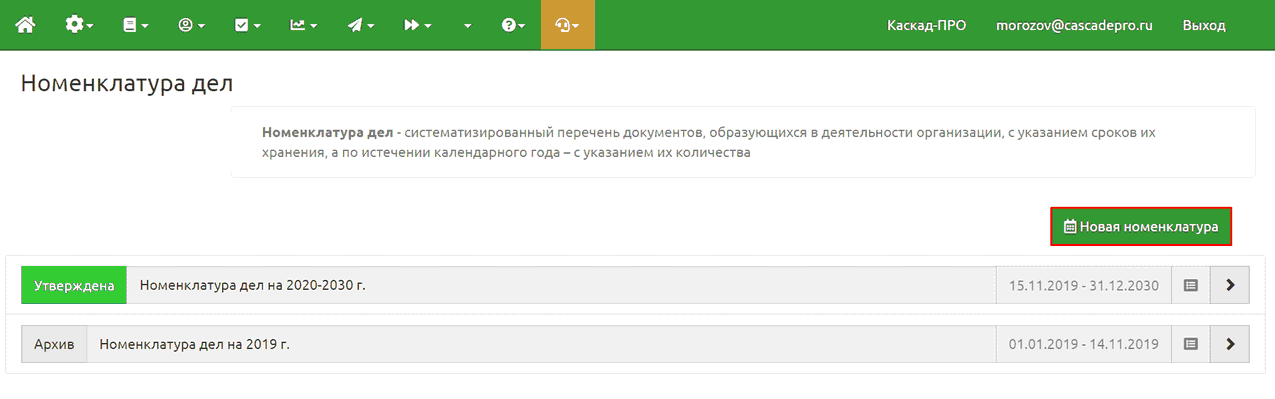Log out via Выход link
1275x399 pixels.
click(1203, 26)
